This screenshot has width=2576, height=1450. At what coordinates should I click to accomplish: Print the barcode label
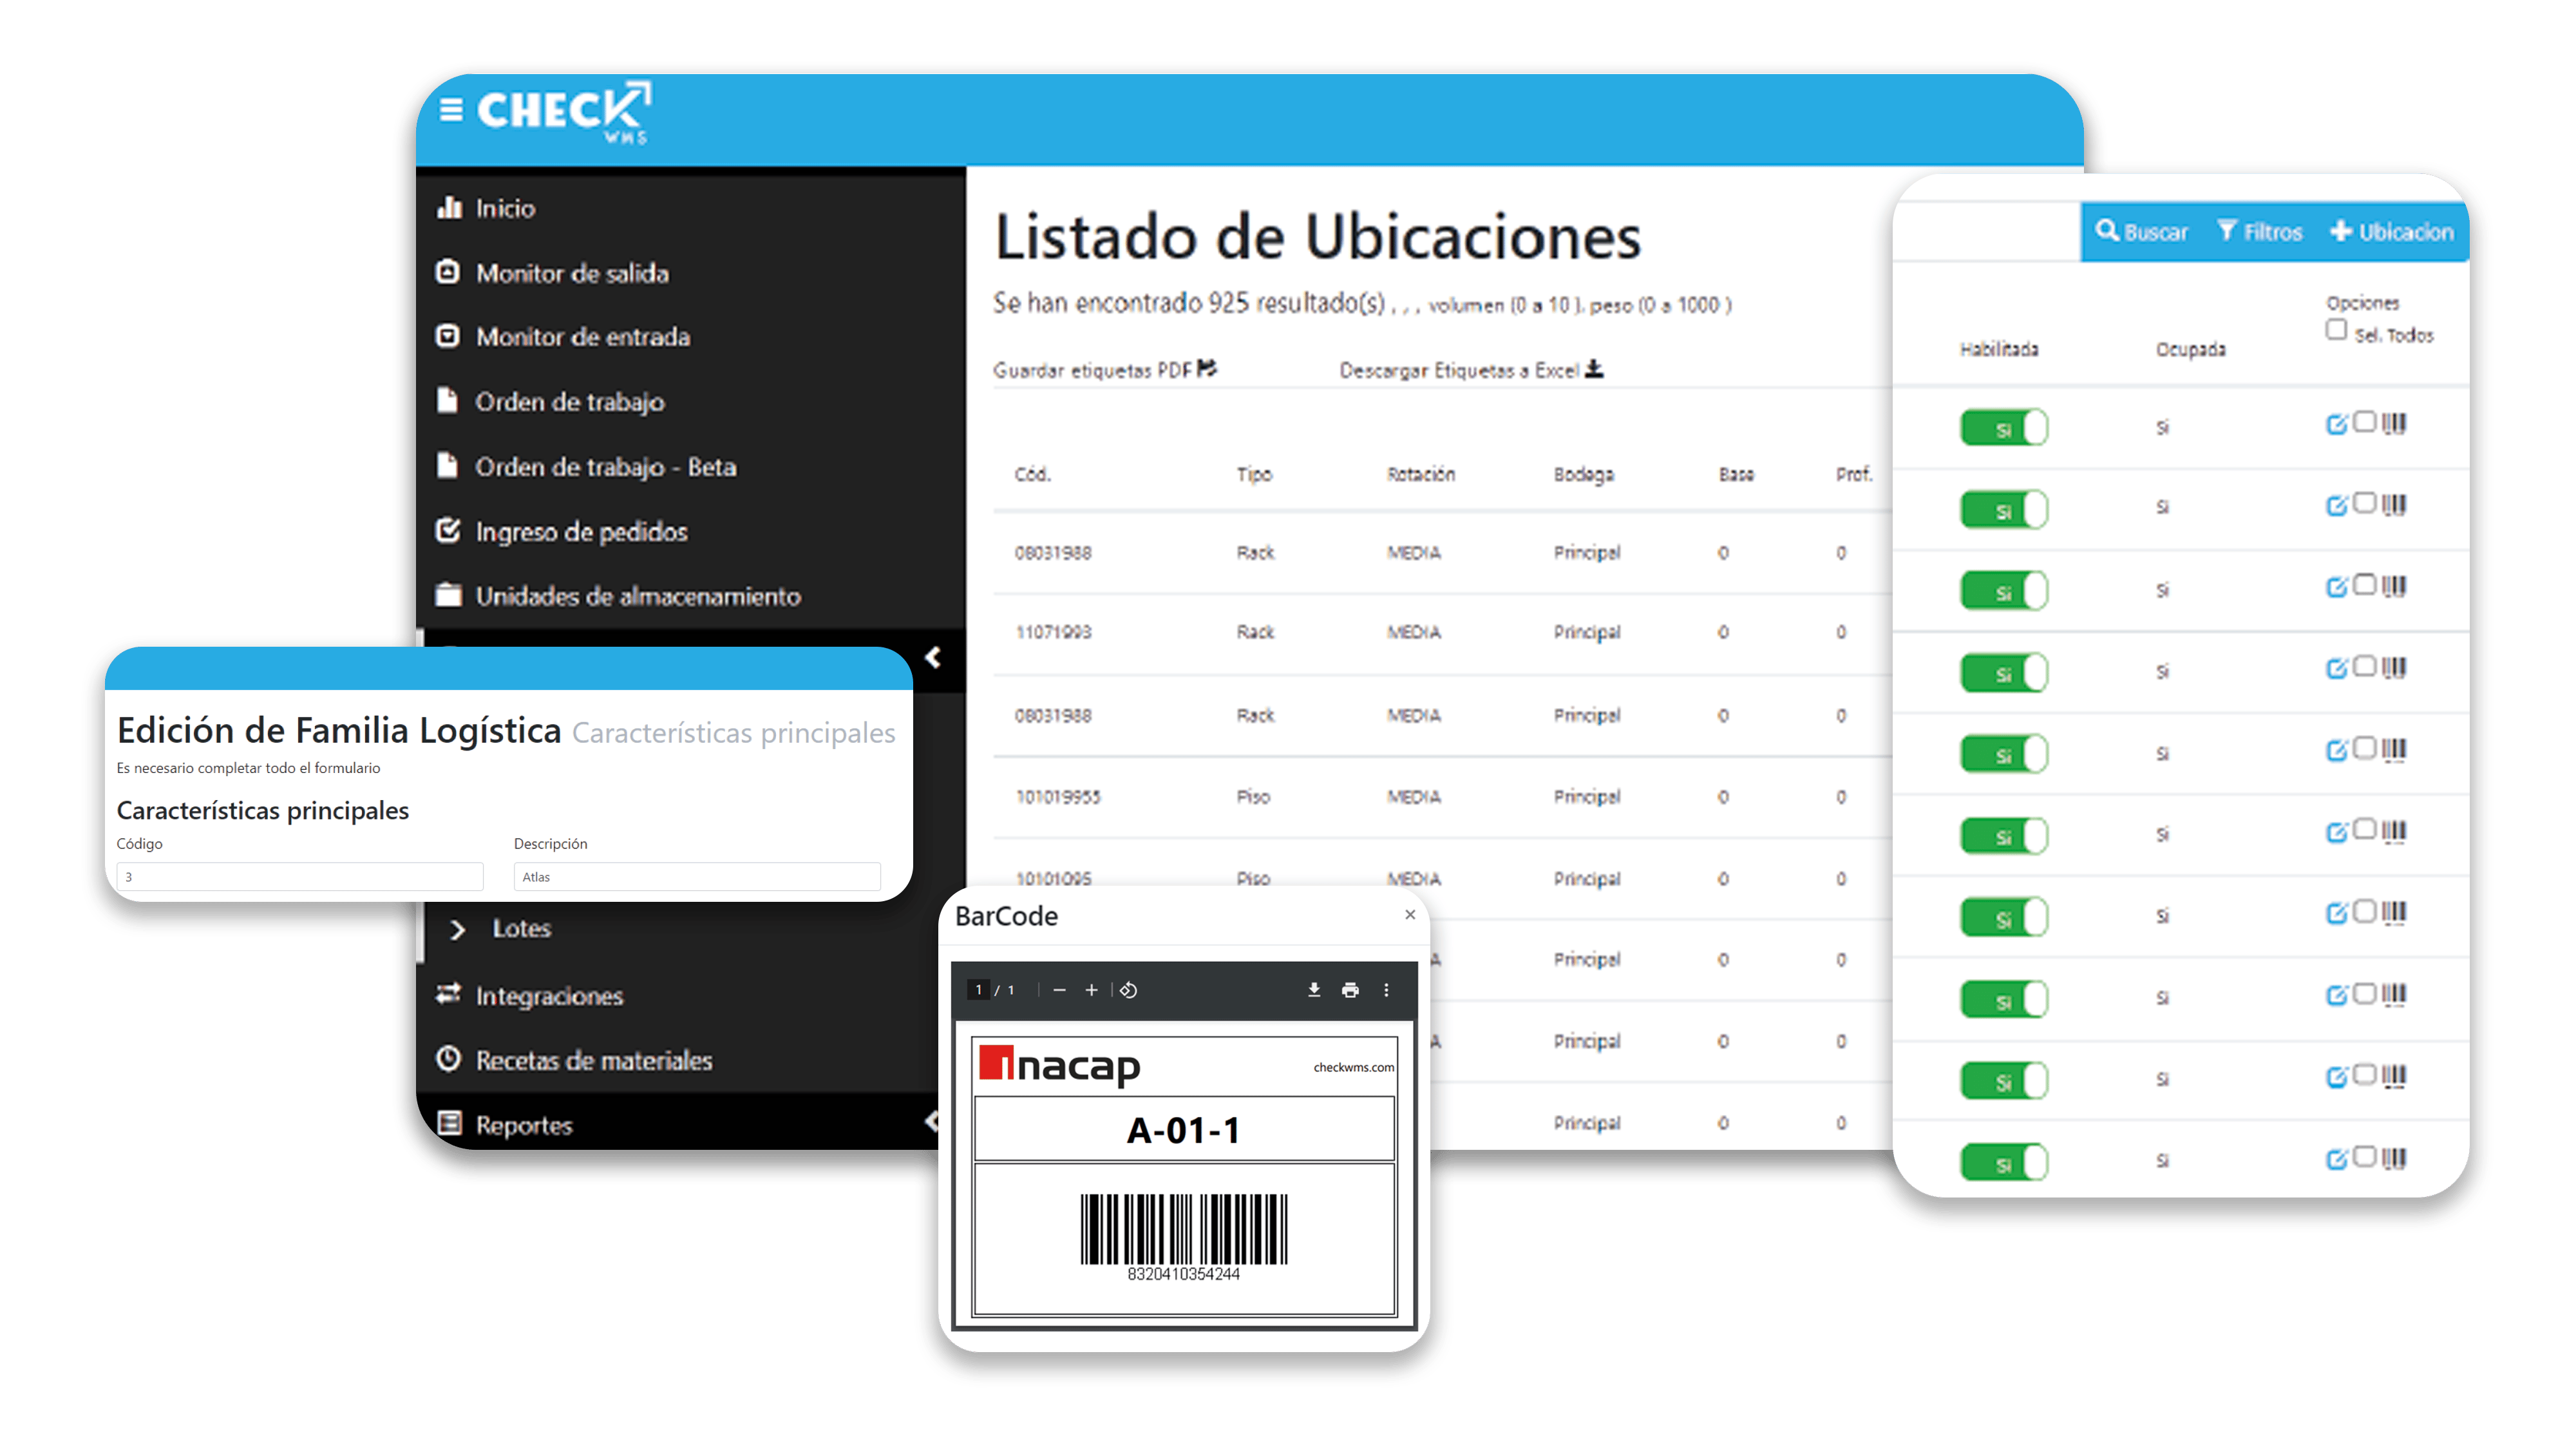[x=1350, y=990]
